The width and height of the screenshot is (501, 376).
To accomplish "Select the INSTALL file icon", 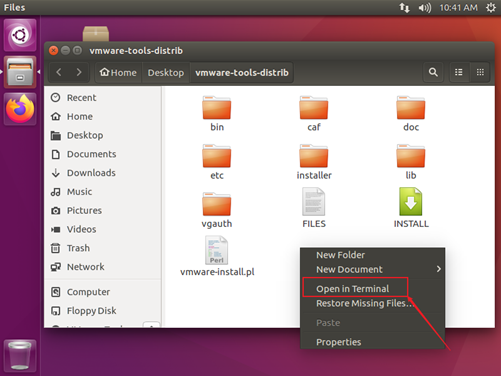I will pos(411,202).
